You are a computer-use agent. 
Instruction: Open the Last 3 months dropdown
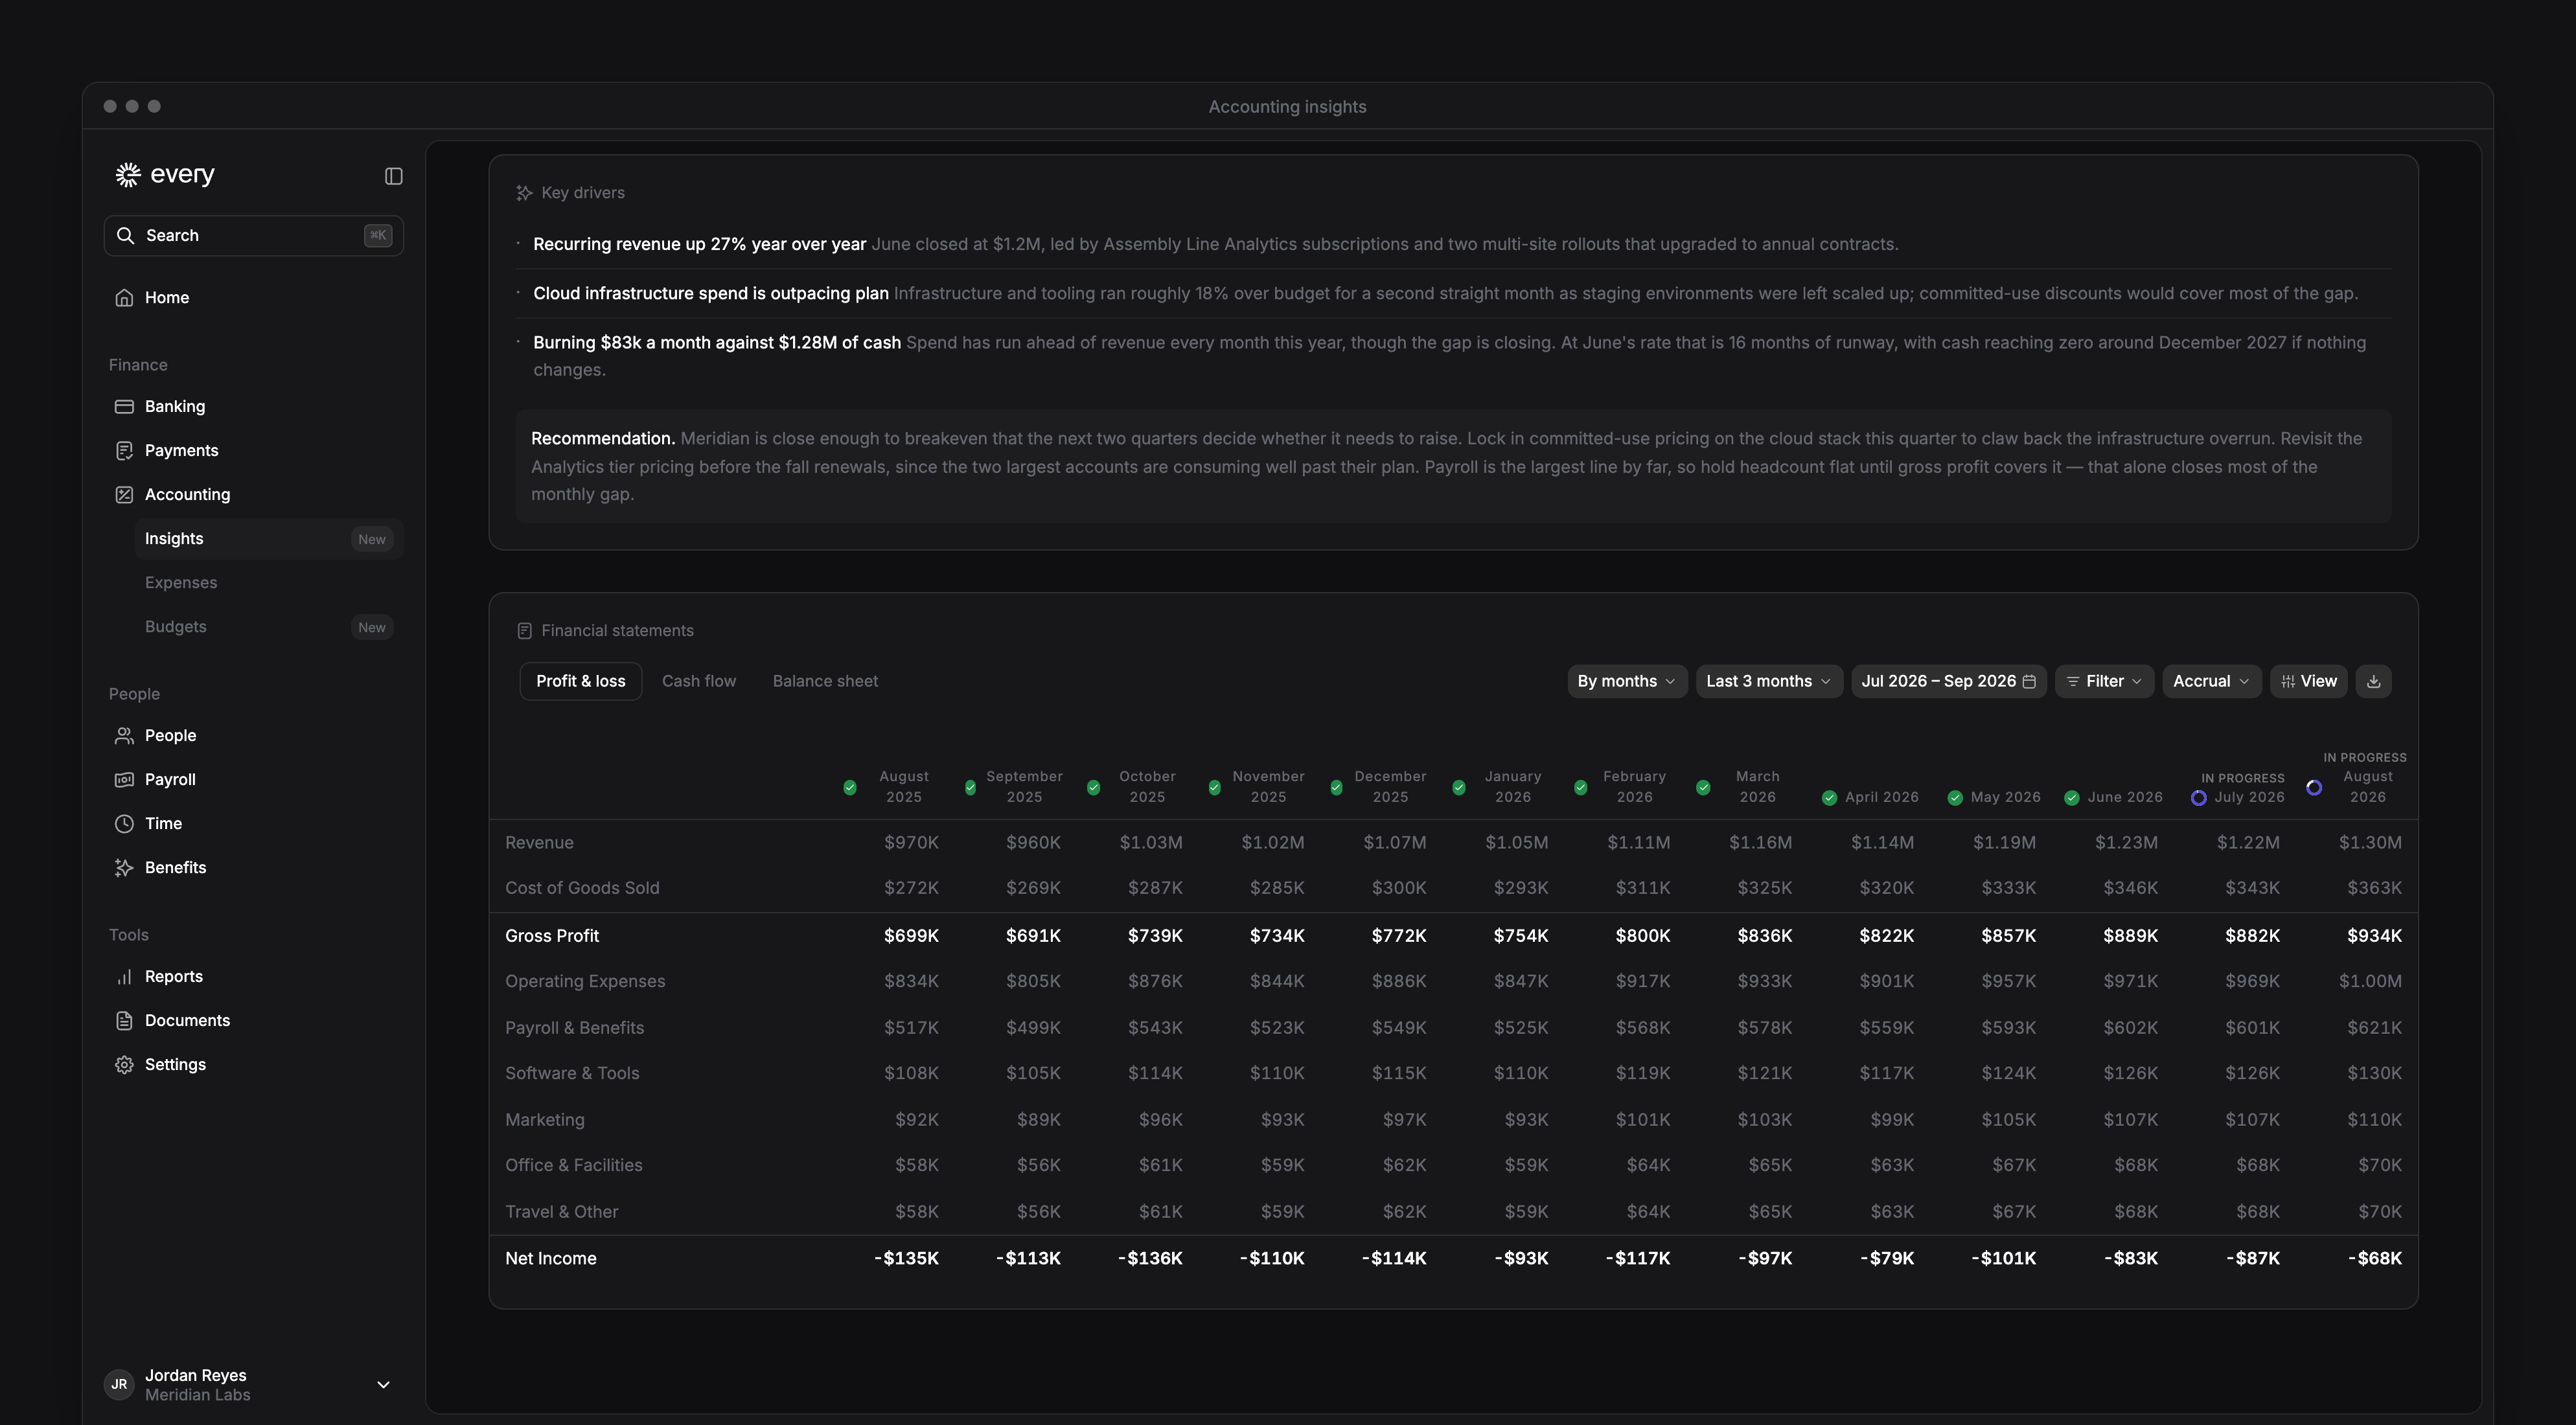(x=1769, y=681)
